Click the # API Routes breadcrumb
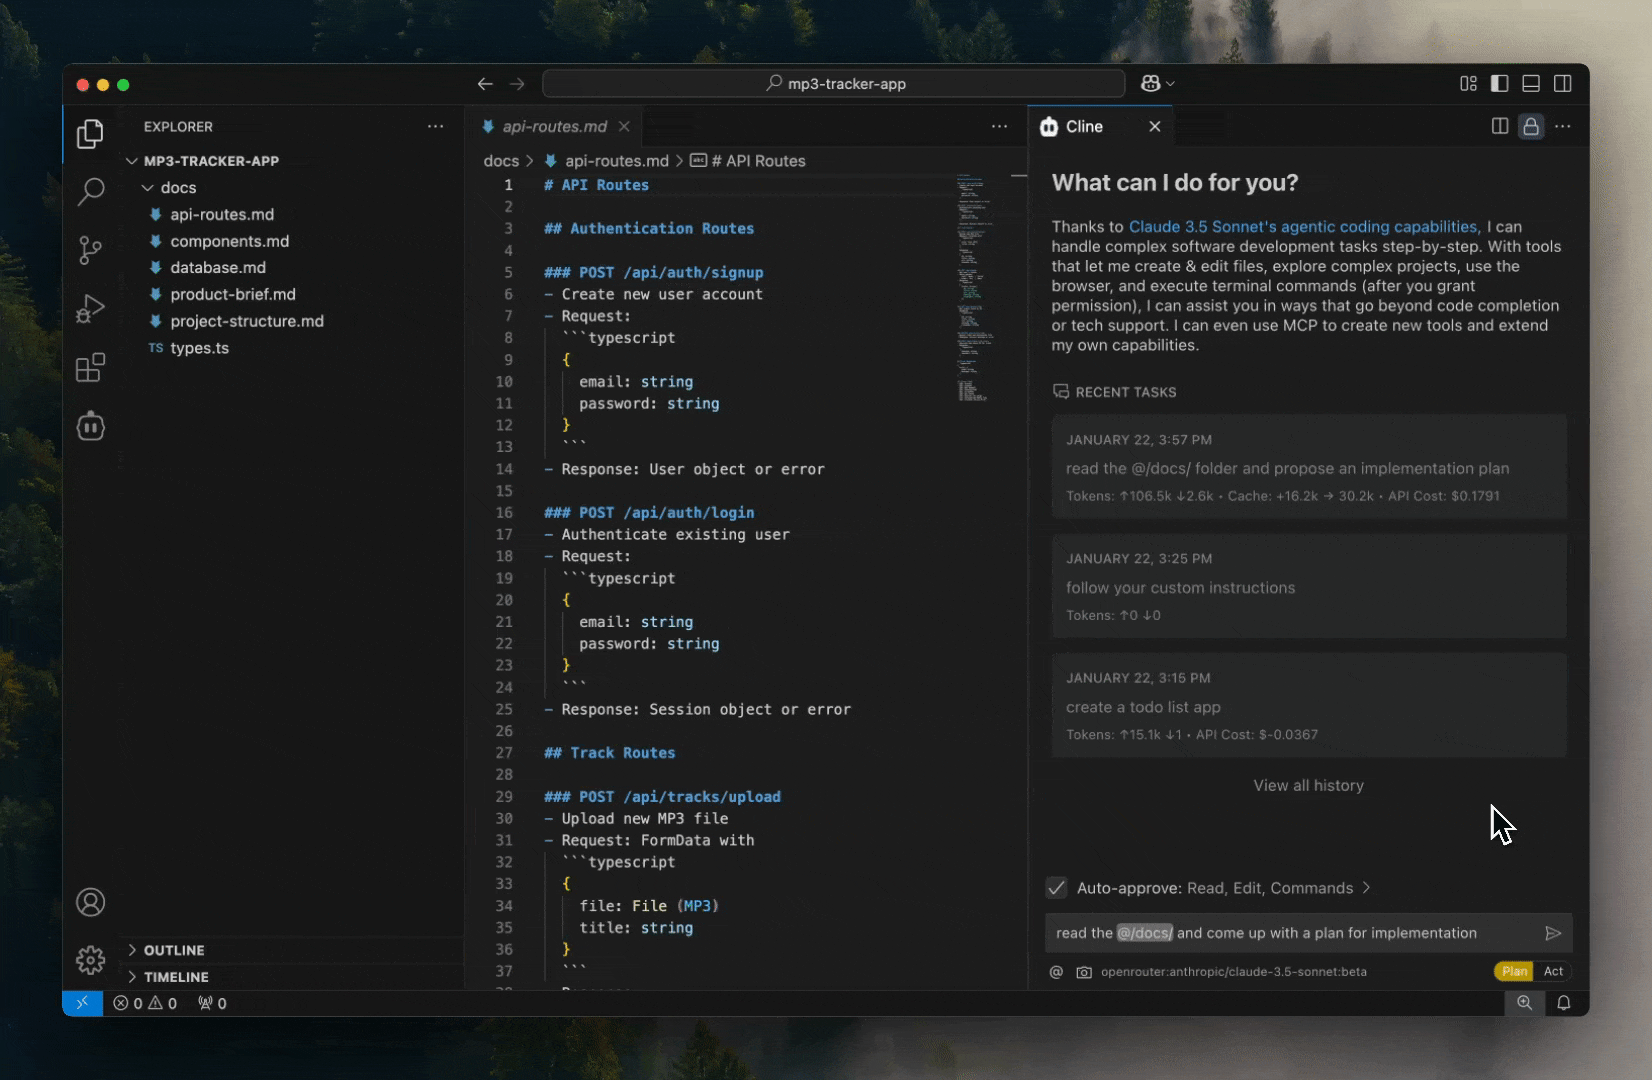Screen dimensions: 1652x1080 [x=758, y=161]
